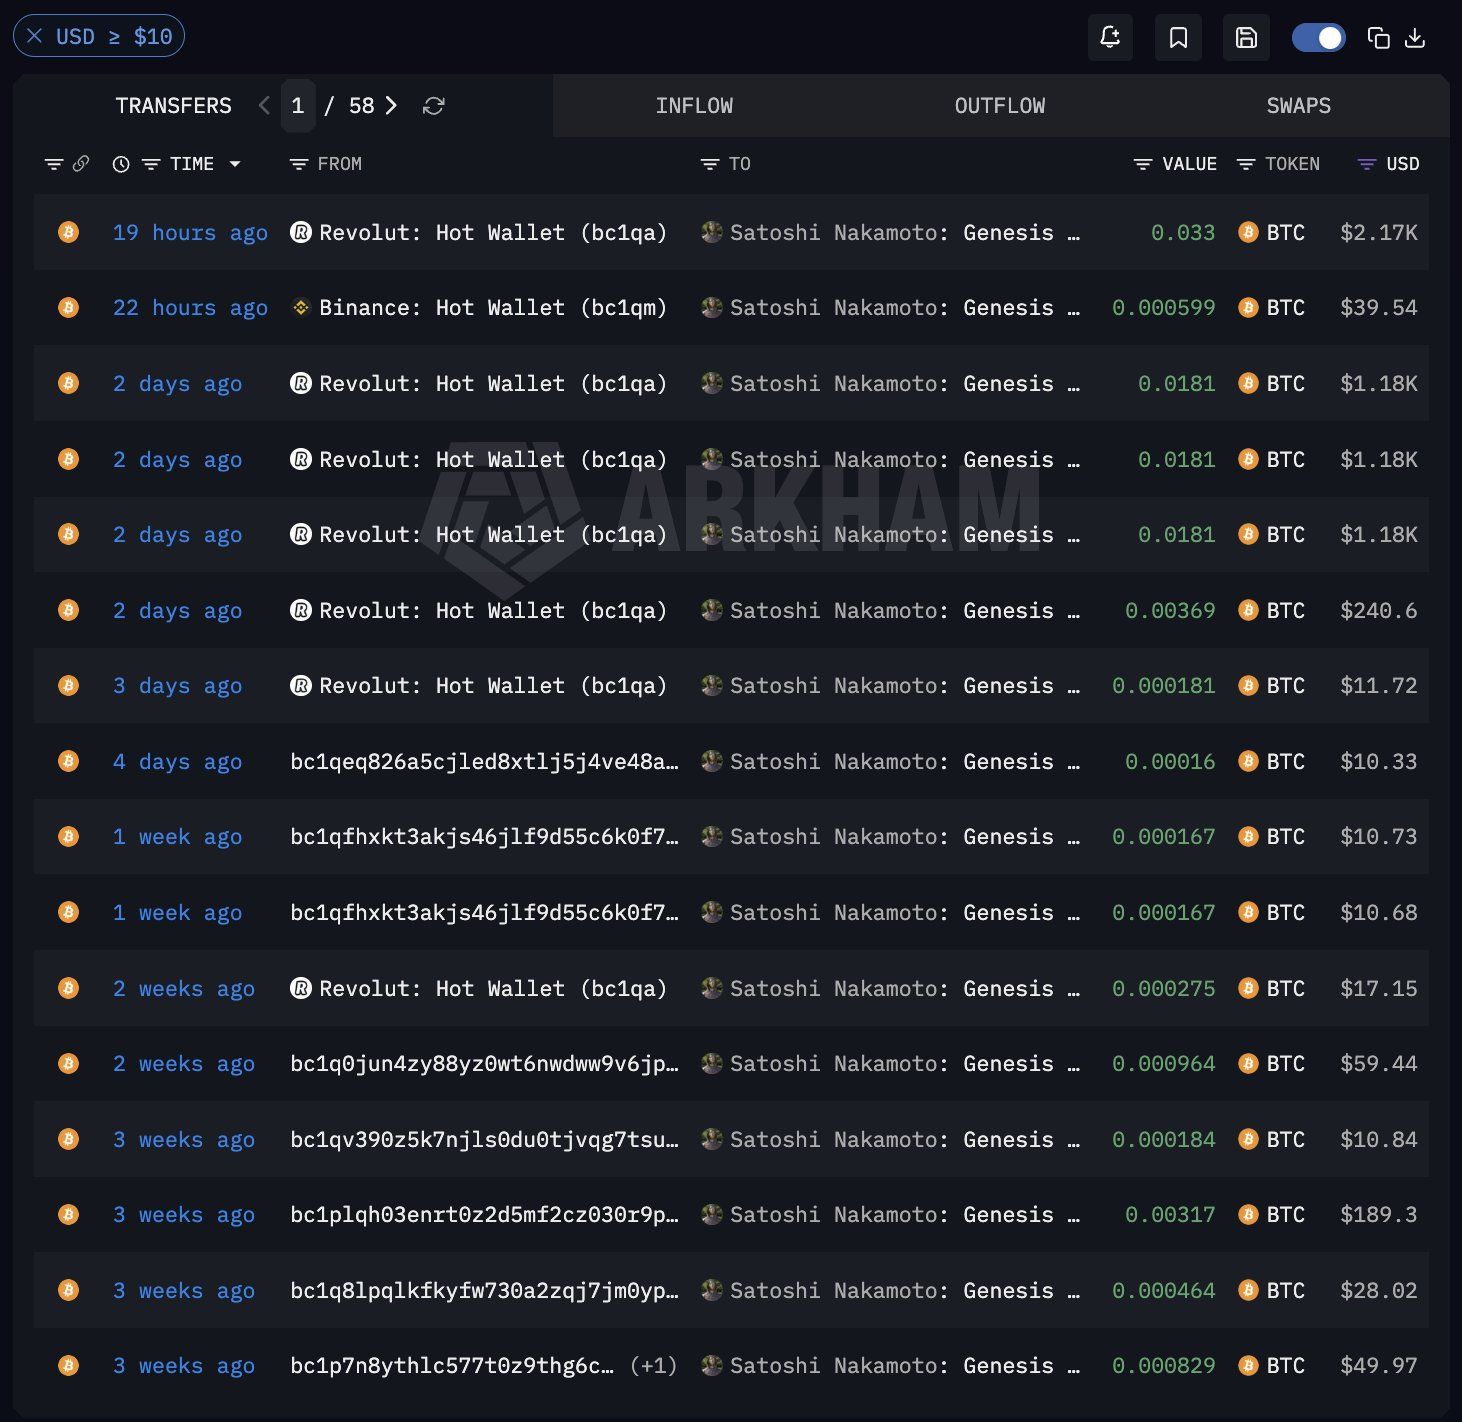Open the 19 hours ago transaction
Screen dimensions: 1462x1422
(x=190, y=233)
